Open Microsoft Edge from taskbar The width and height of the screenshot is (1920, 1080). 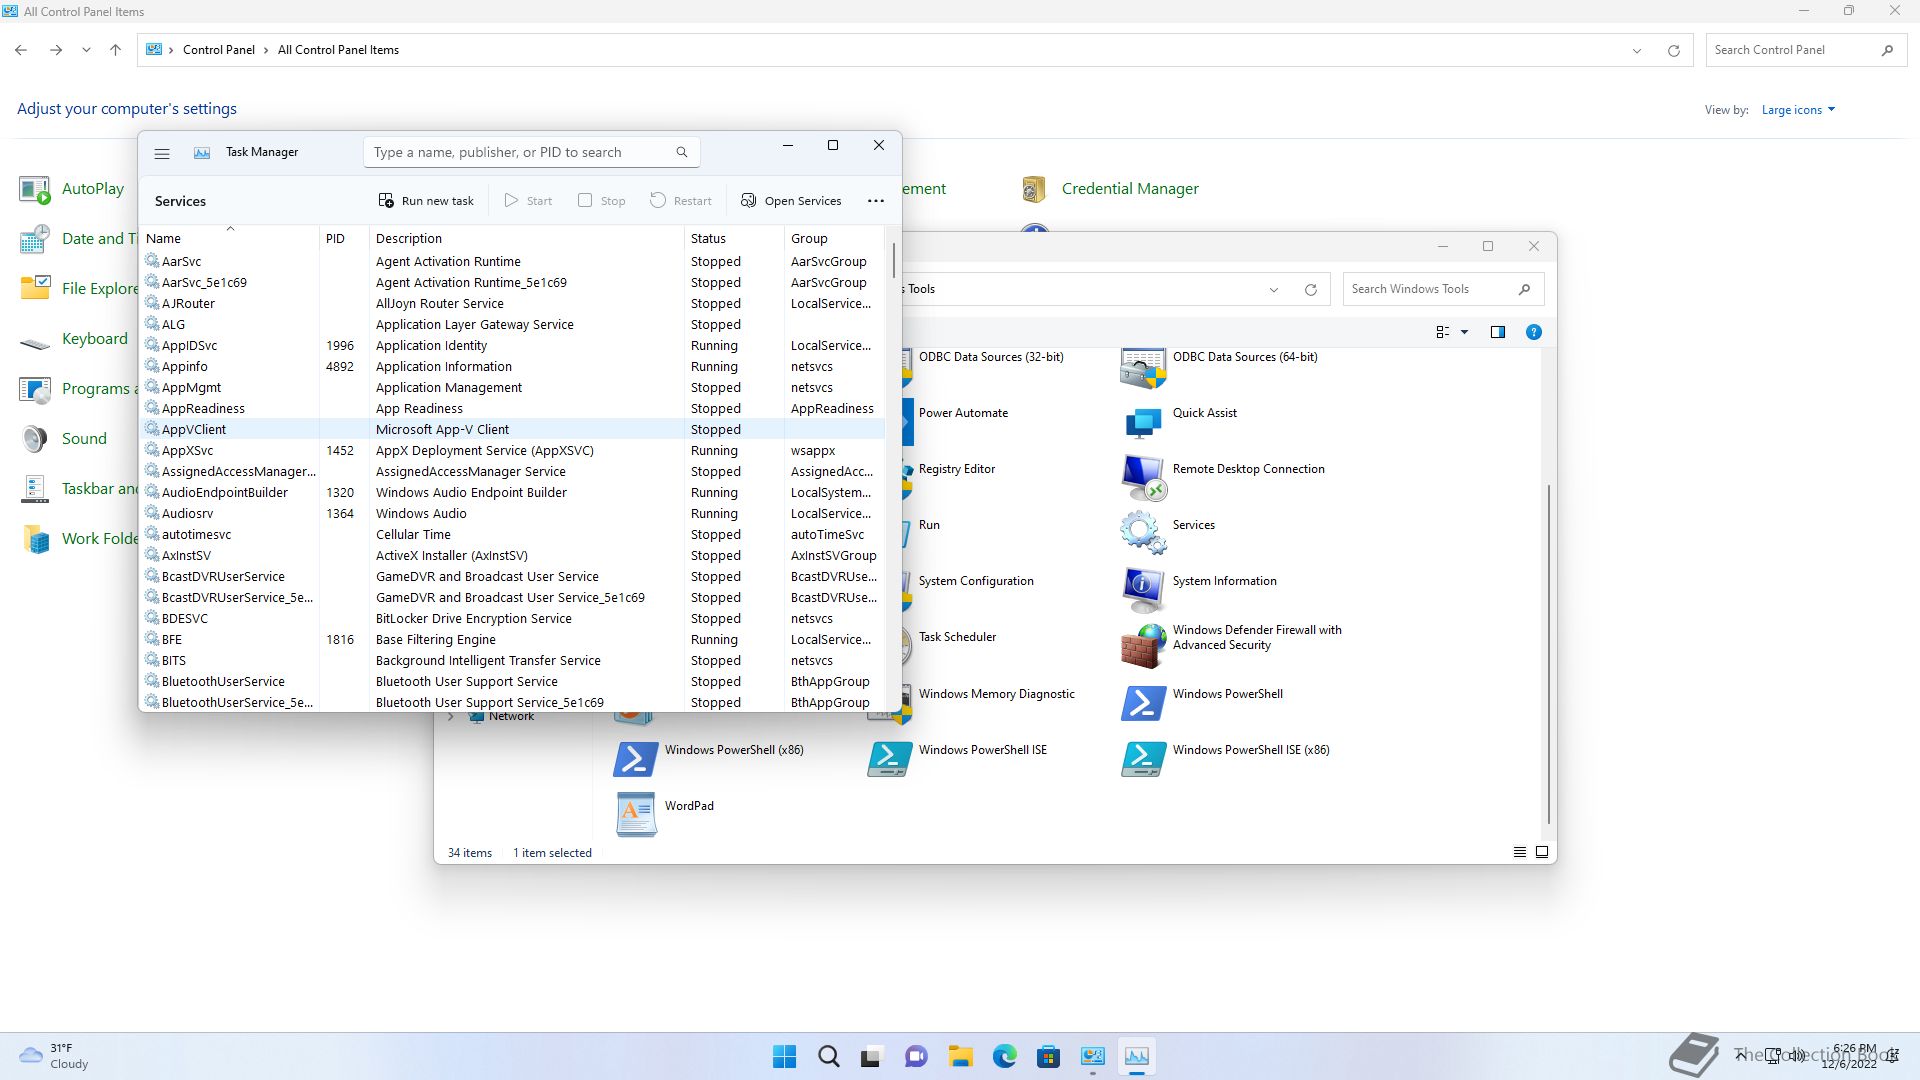[x=1005, y=1057]
